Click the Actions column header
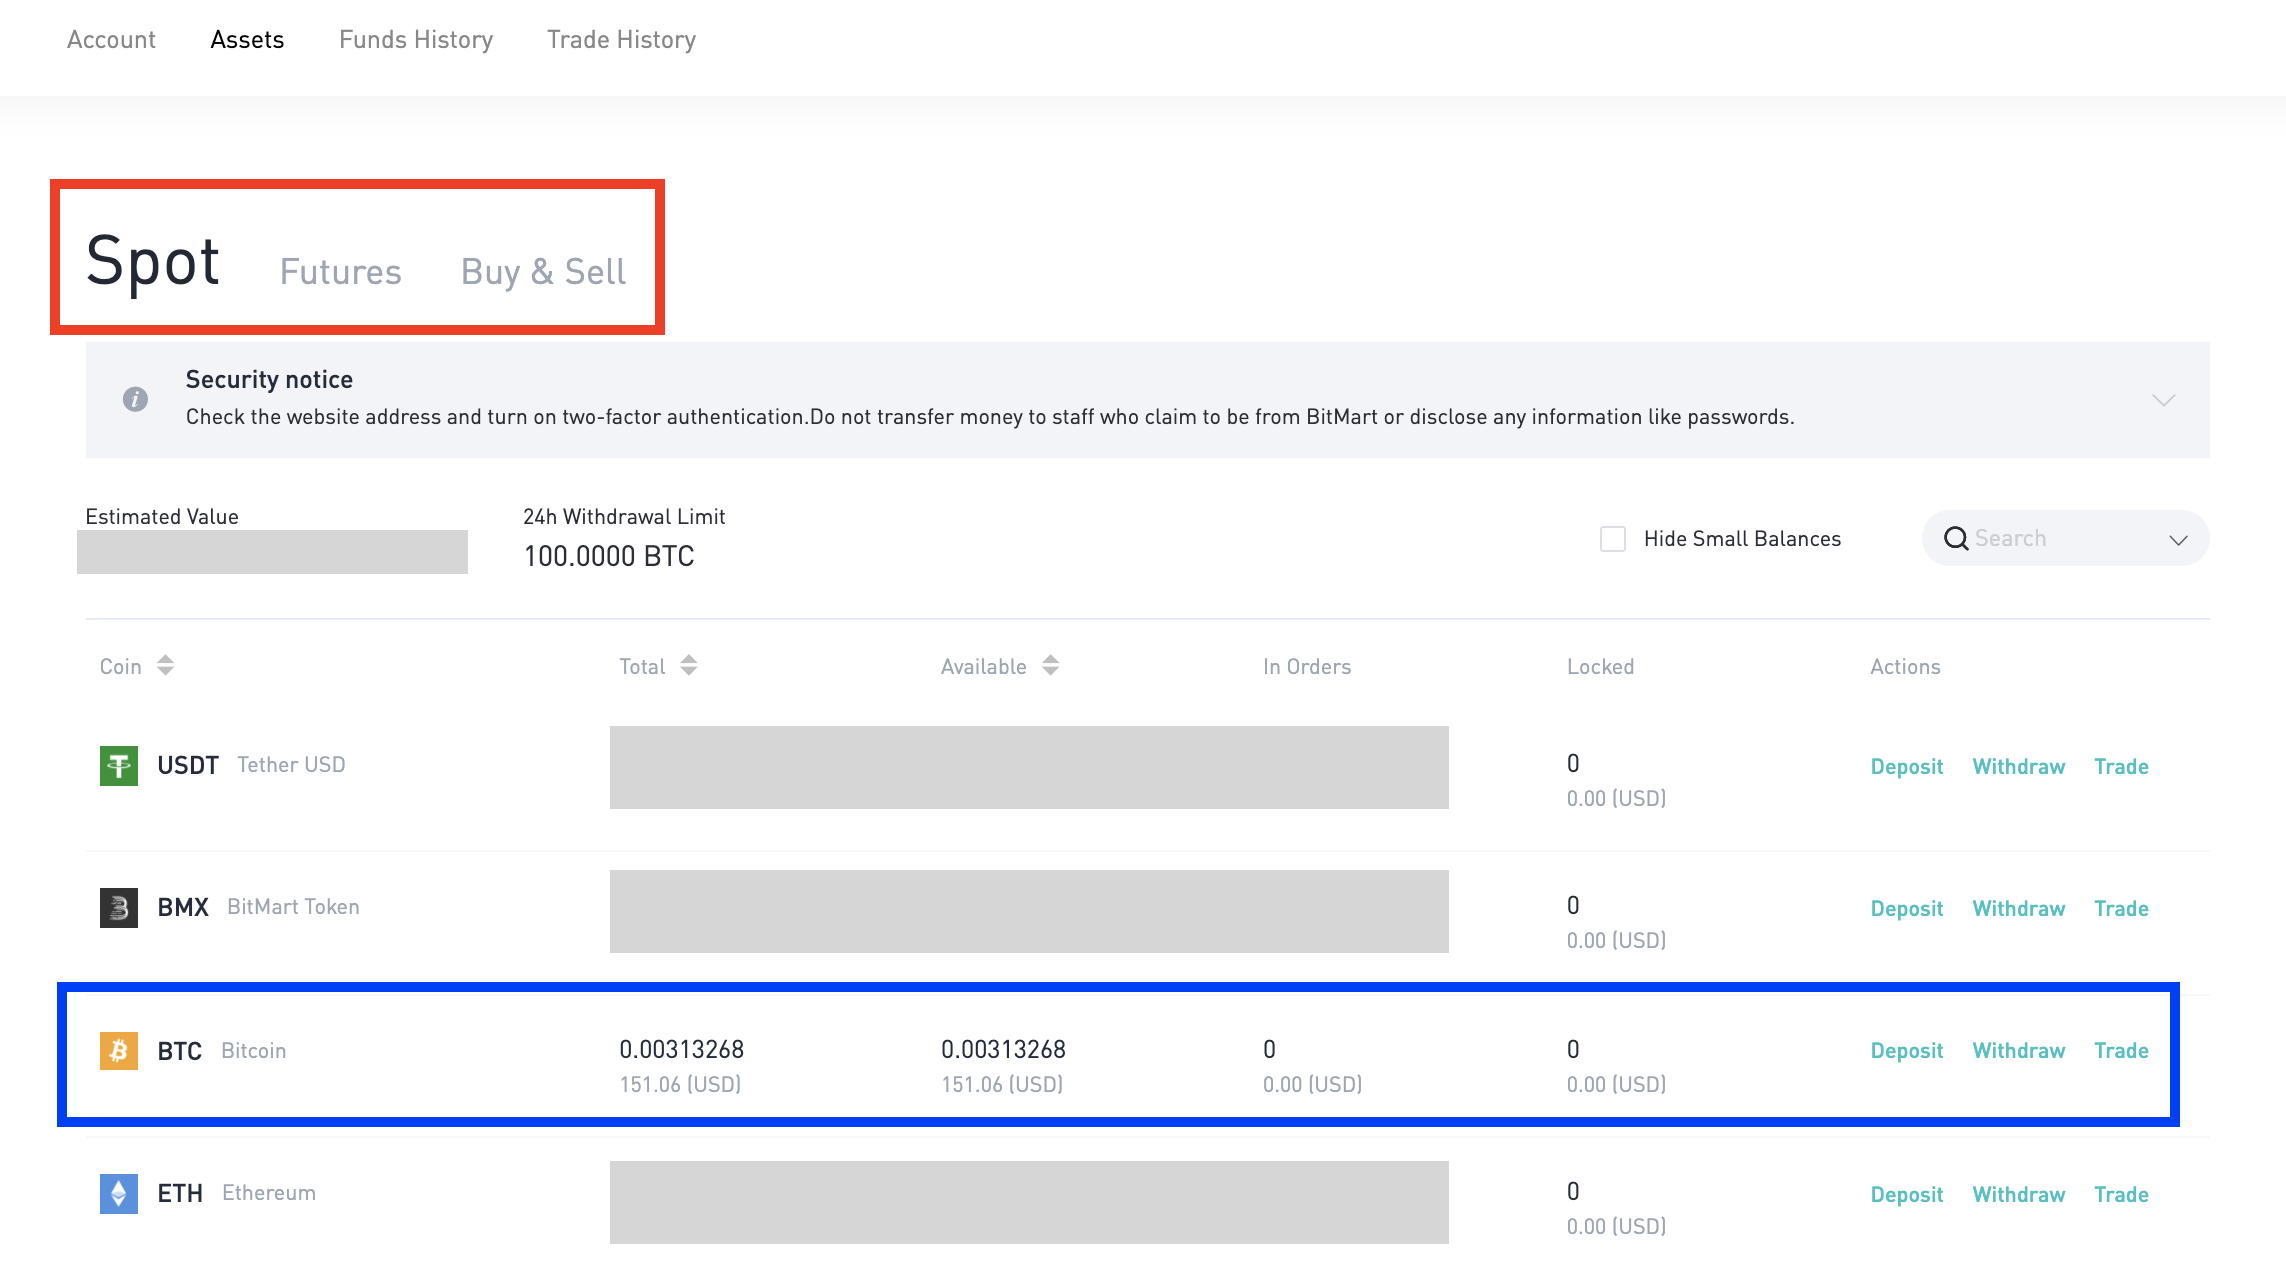Viewport: 2286px width, 1266px height. click(x=1905, y=667)
